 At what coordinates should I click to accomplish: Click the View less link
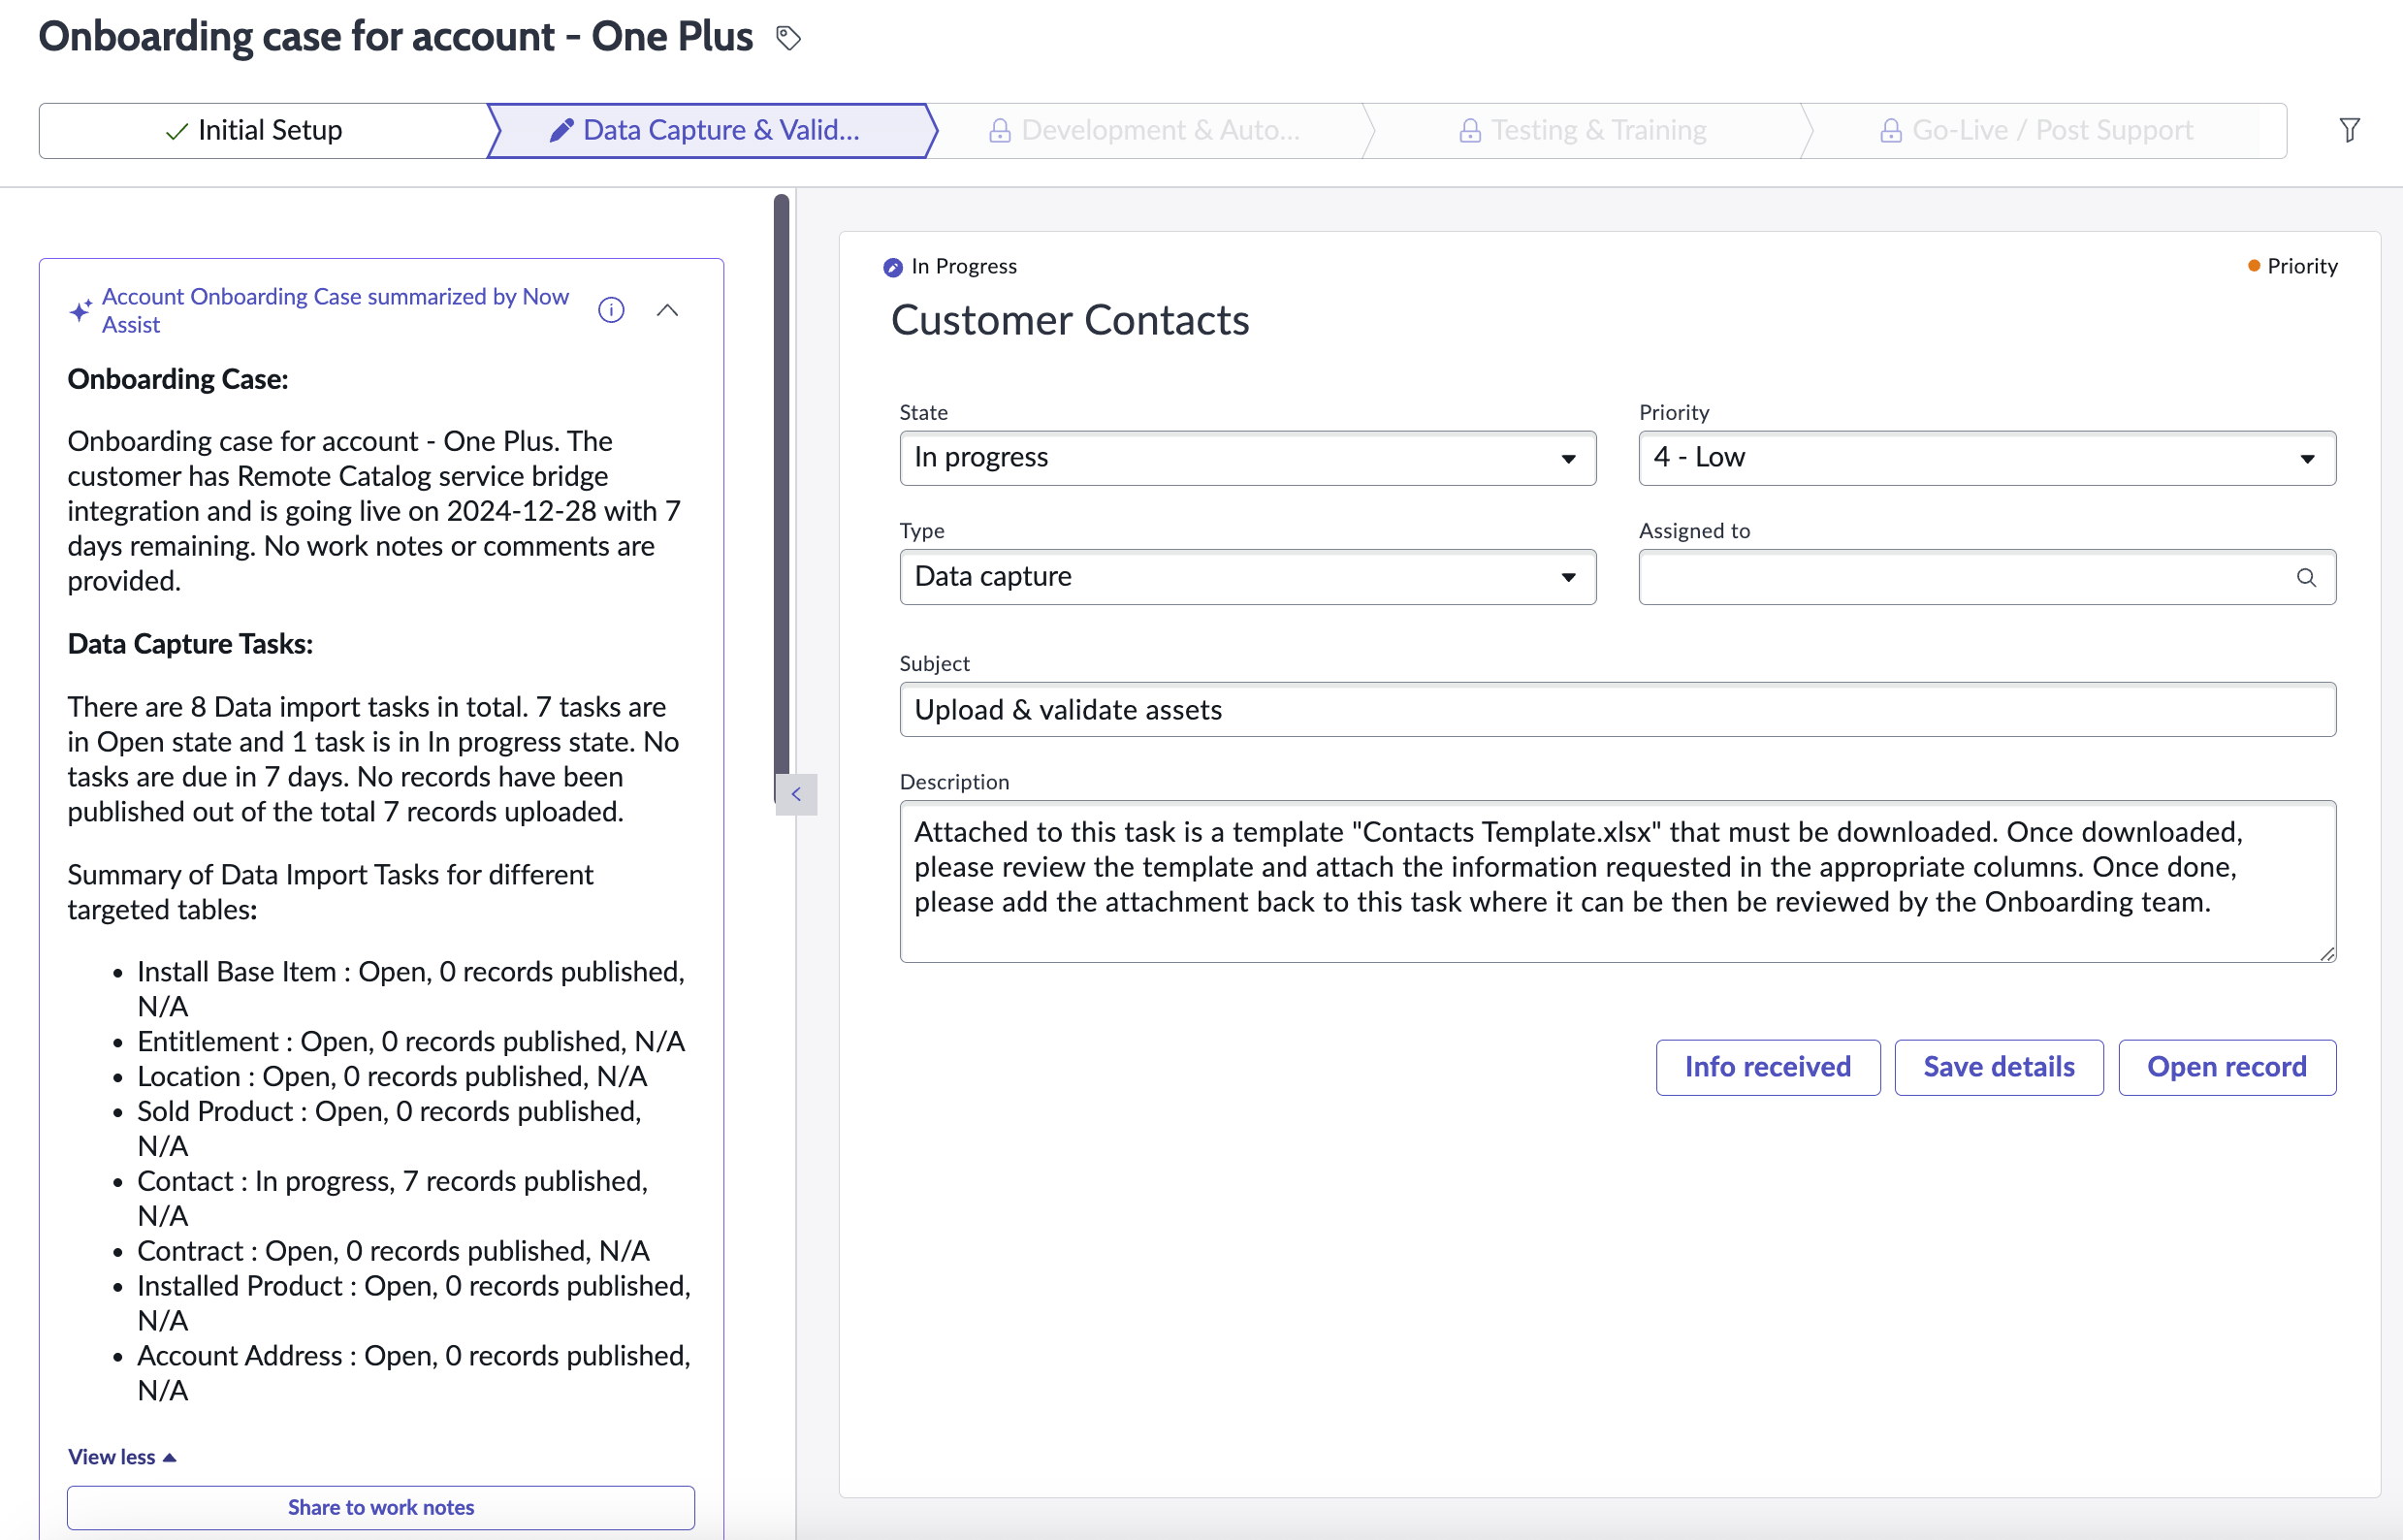click(x=122, y=1457)
